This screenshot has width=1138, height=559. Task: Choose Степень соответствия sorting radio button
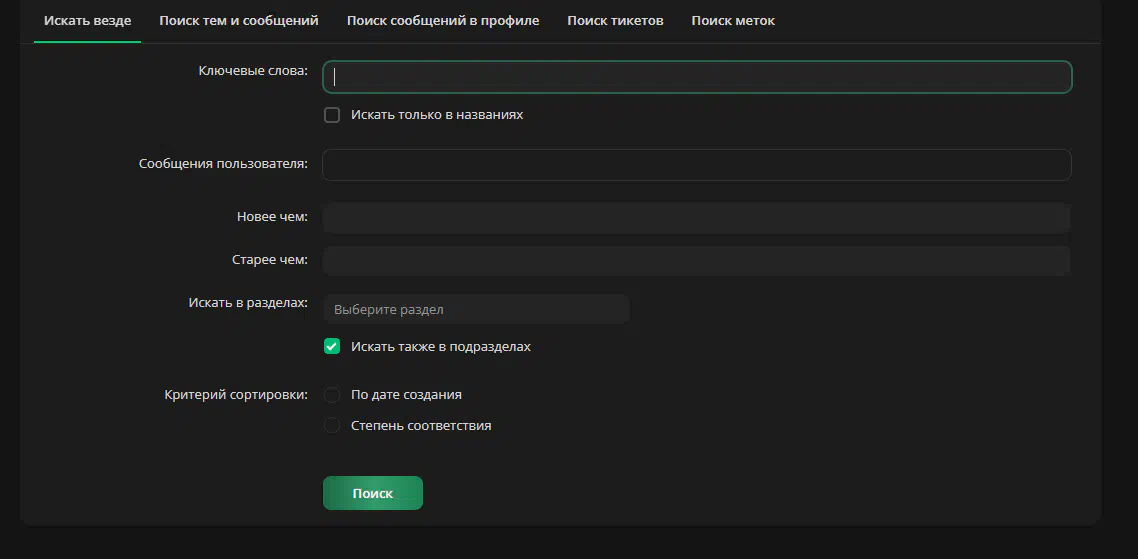click(332, 425)
